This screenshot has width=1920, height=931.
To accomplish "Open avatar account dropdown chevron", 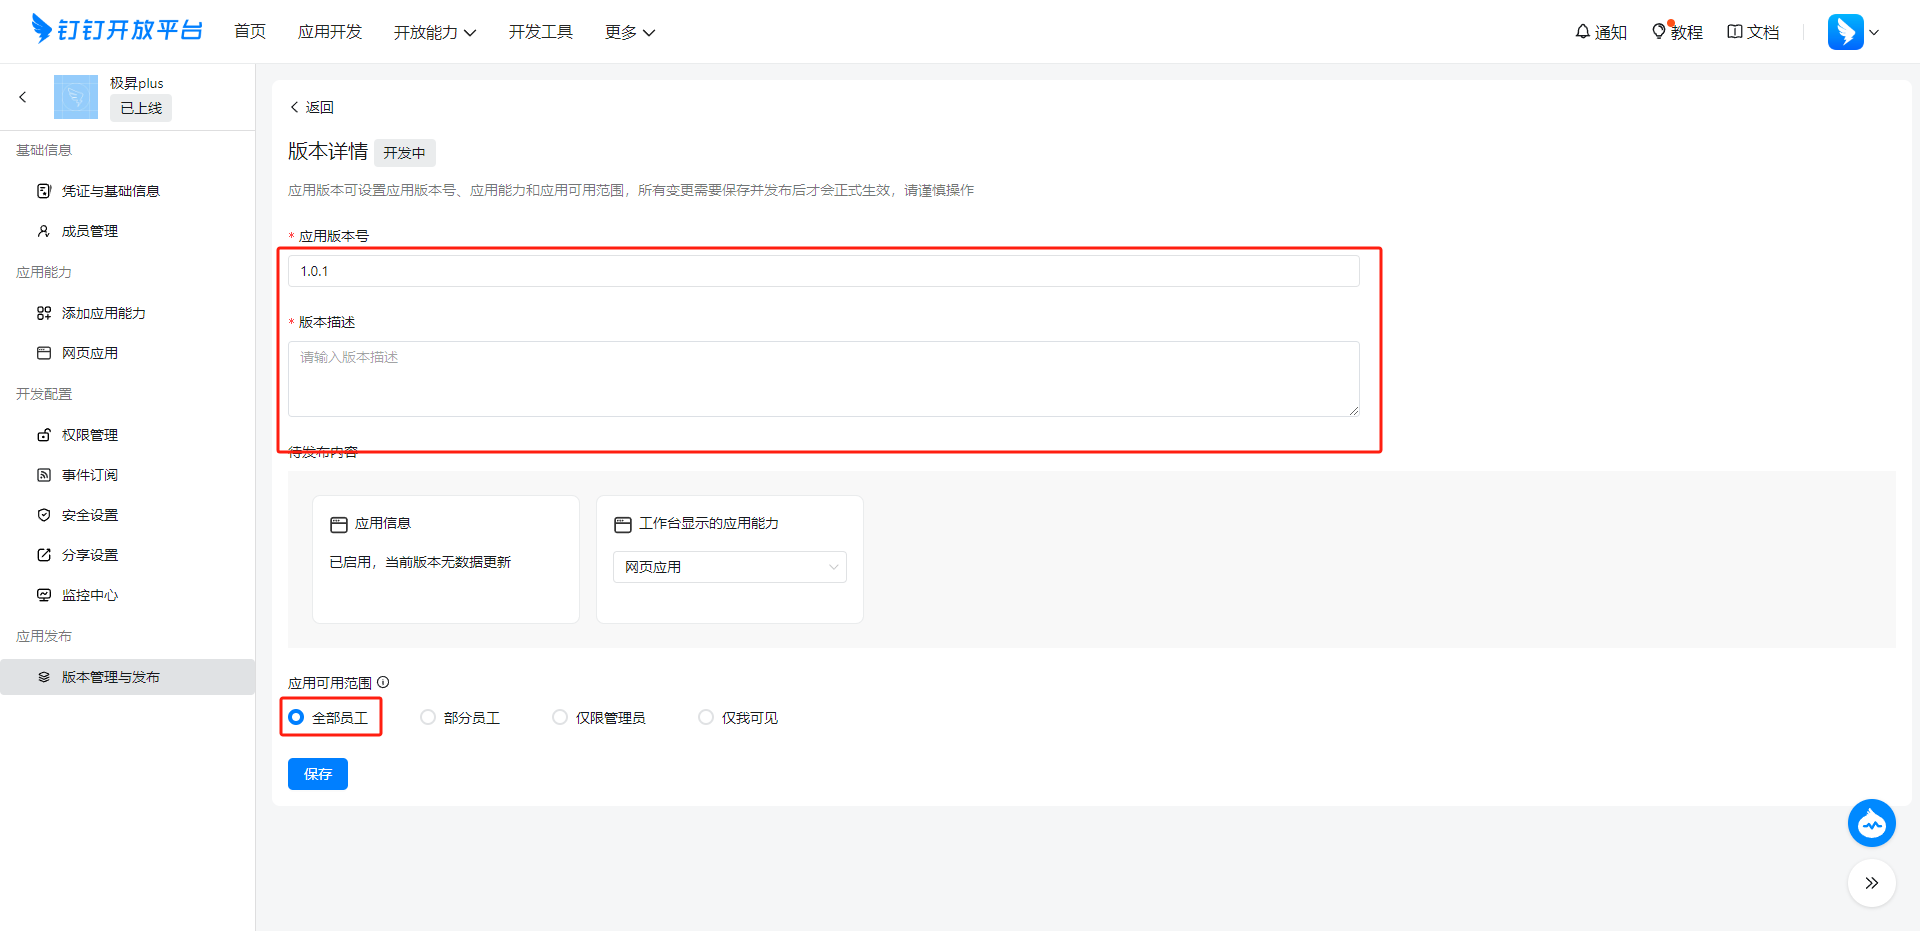I will (1874, 32).
